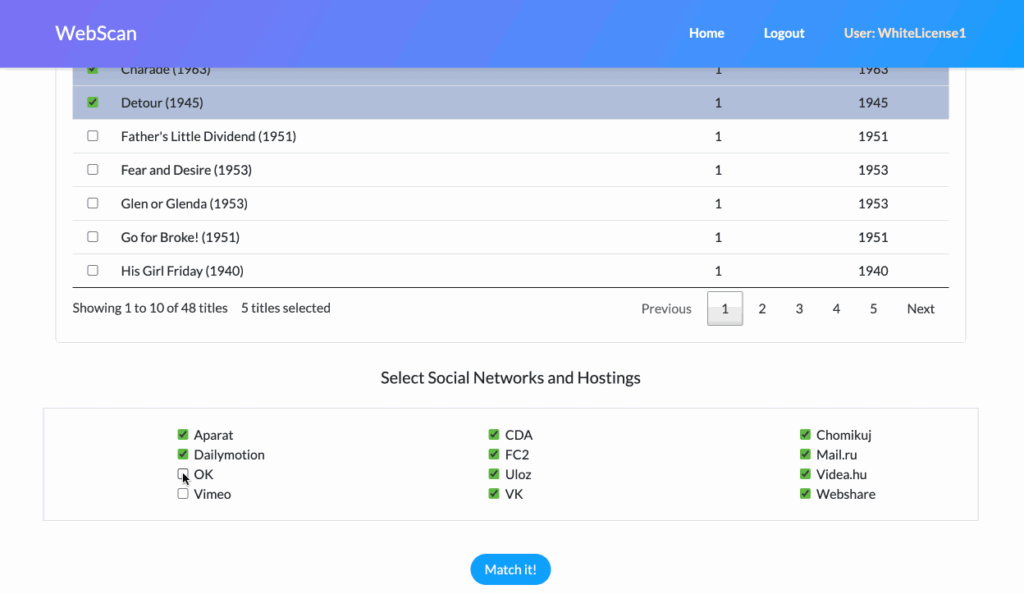Select the His Girl Friday (1940) checkbox
Viewport: 1024px width, 594px height.
pos(93,270)
